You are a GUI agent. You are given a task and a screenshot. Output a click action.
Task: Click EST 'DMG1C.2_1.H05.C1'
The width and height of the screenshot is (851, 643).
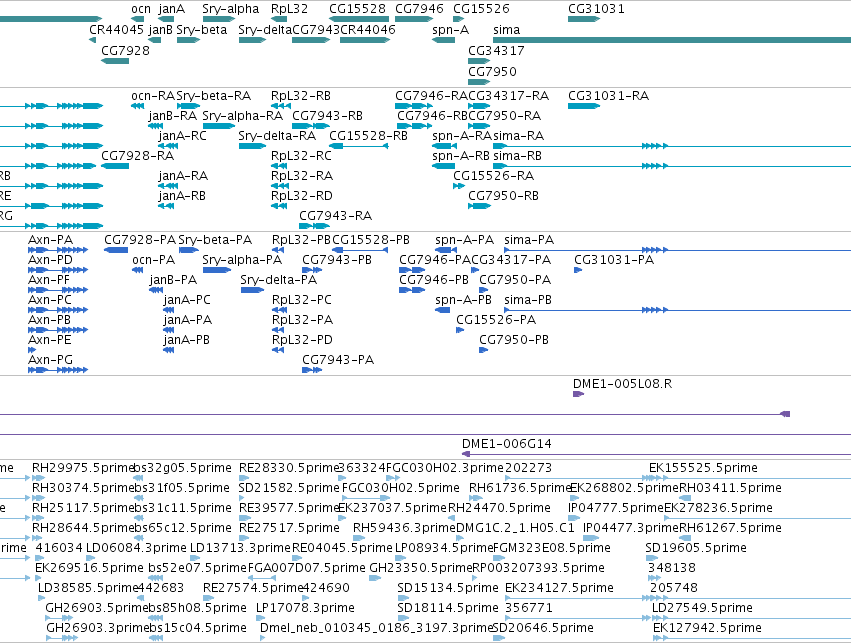point(515,528)
